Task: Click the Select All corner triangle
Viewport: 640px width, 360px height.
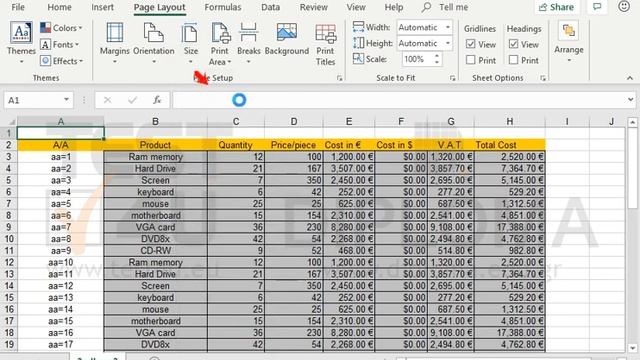Action: [11, 122]
